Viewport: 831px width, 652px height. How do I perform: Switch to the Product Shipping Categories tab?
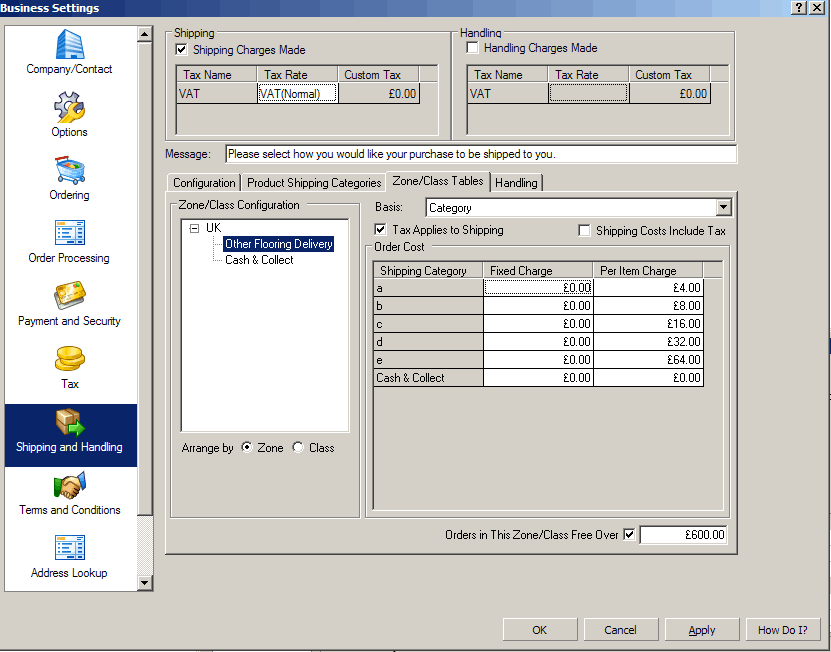[x=314, y=183]
